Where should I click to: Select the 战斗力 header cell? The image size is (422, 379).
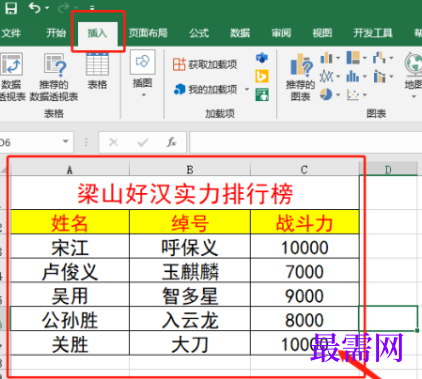pos(304,222)
